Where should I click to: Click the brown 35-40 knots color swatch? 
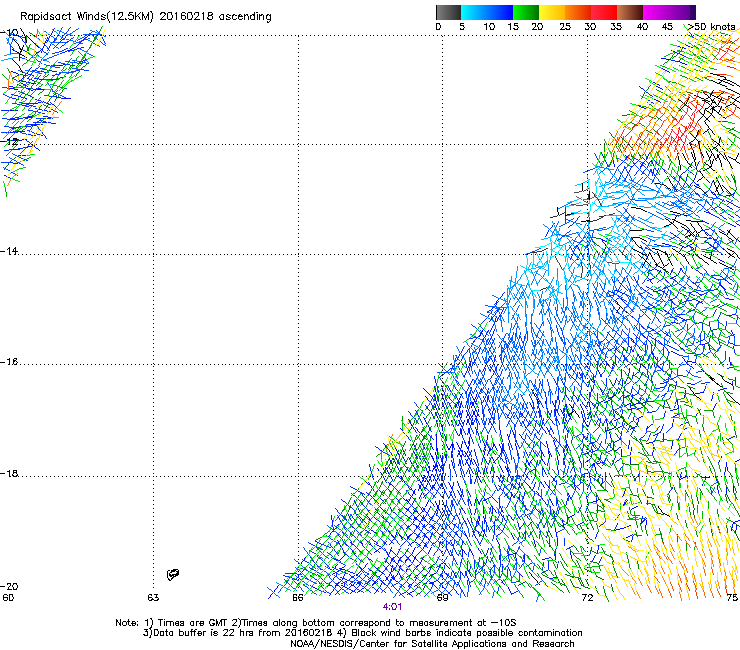click(630, 12)
